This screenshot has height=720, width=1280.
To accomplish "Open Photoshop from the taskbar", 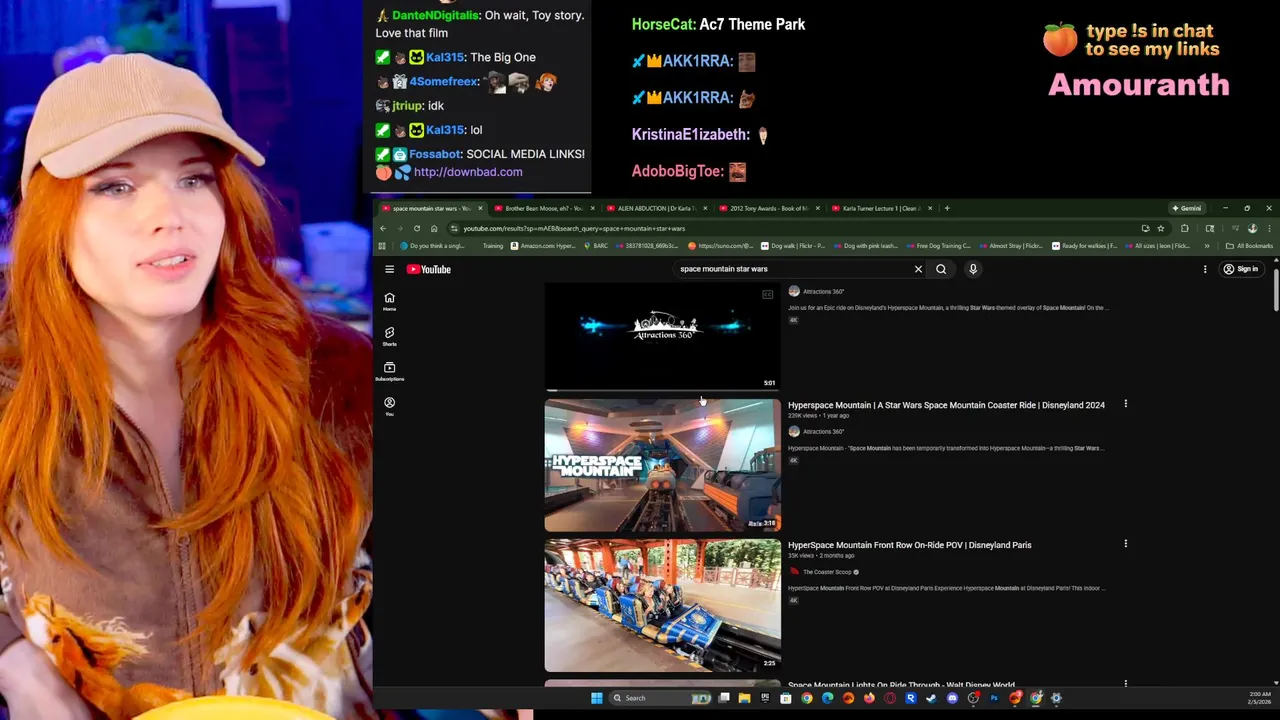I will click(x=994, y=698).
